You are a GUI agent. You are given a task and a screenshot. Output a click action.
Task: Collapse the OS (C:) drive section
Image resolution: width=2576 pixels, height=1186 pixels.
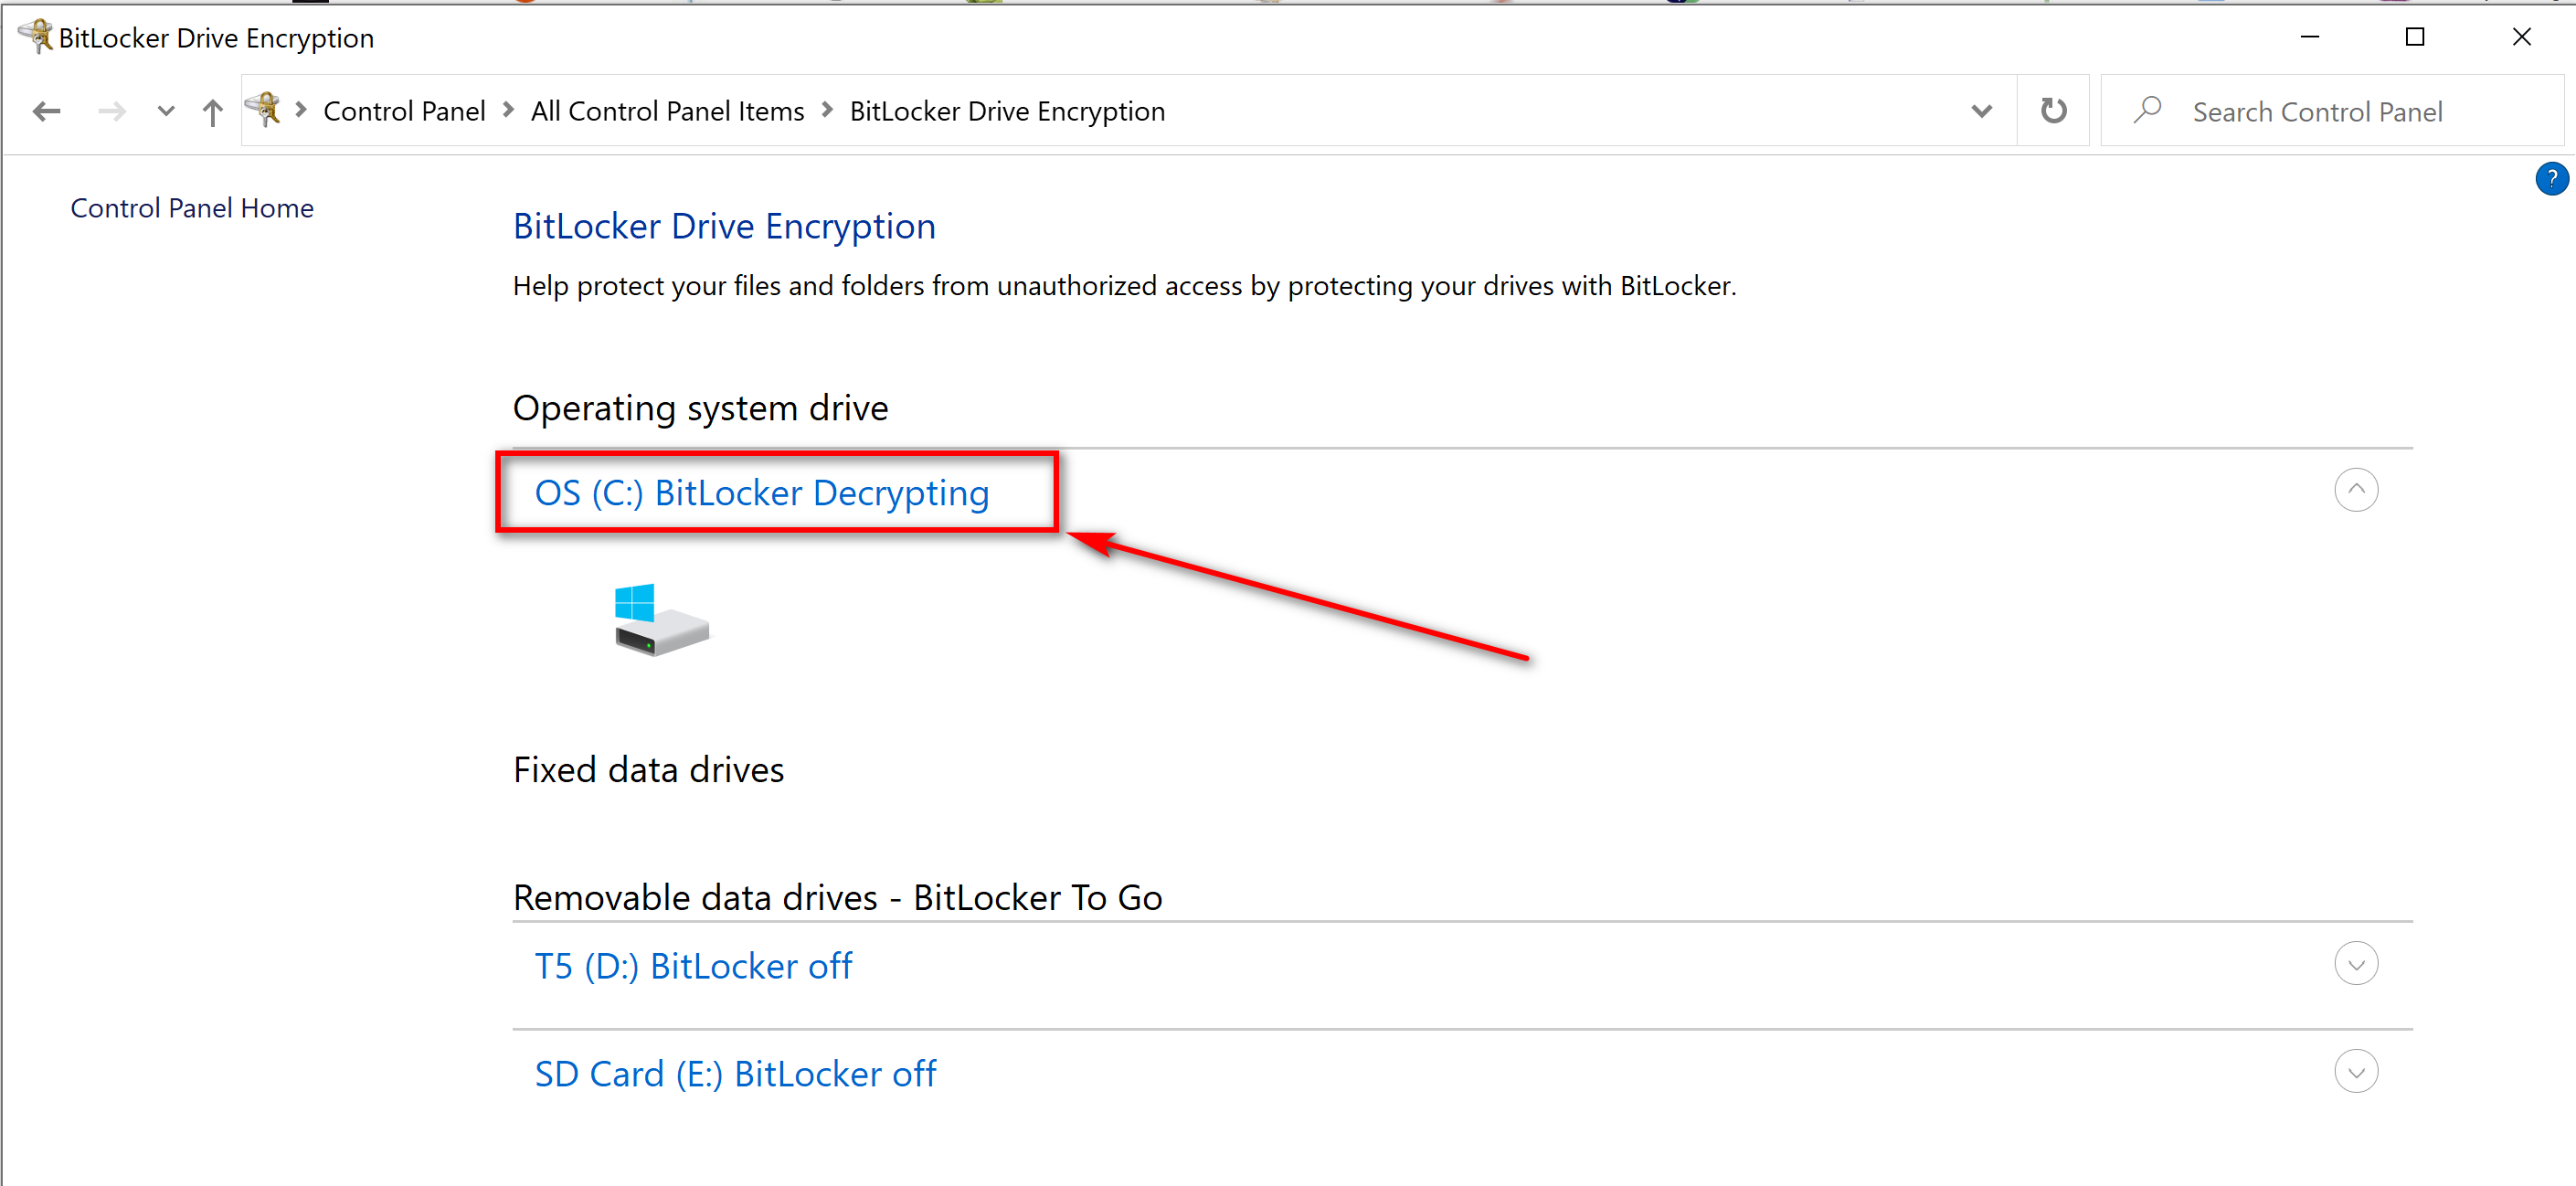(2356, 490)
